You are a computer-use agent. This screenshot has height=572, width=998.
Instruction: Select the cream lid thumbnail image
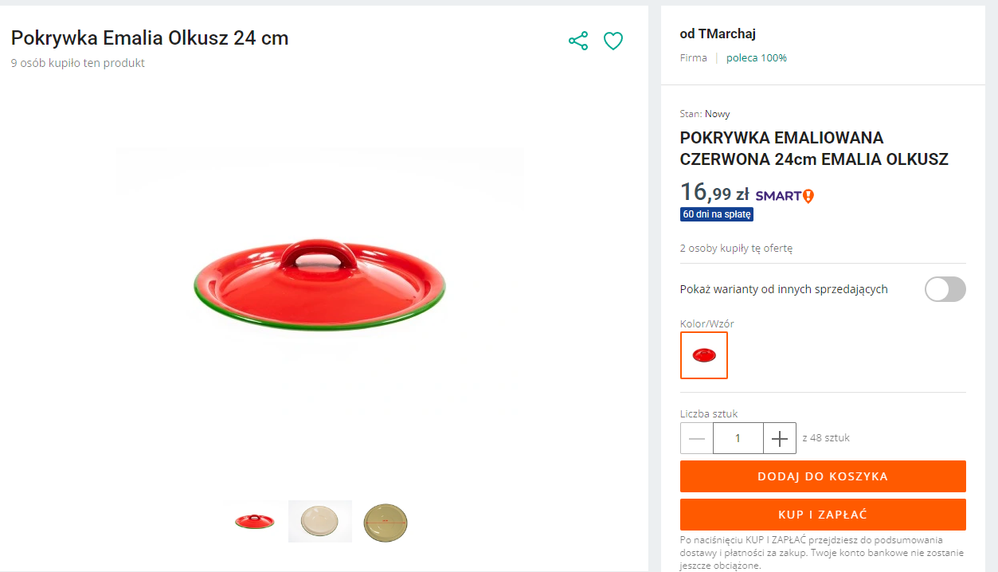(x=320, y=521)
